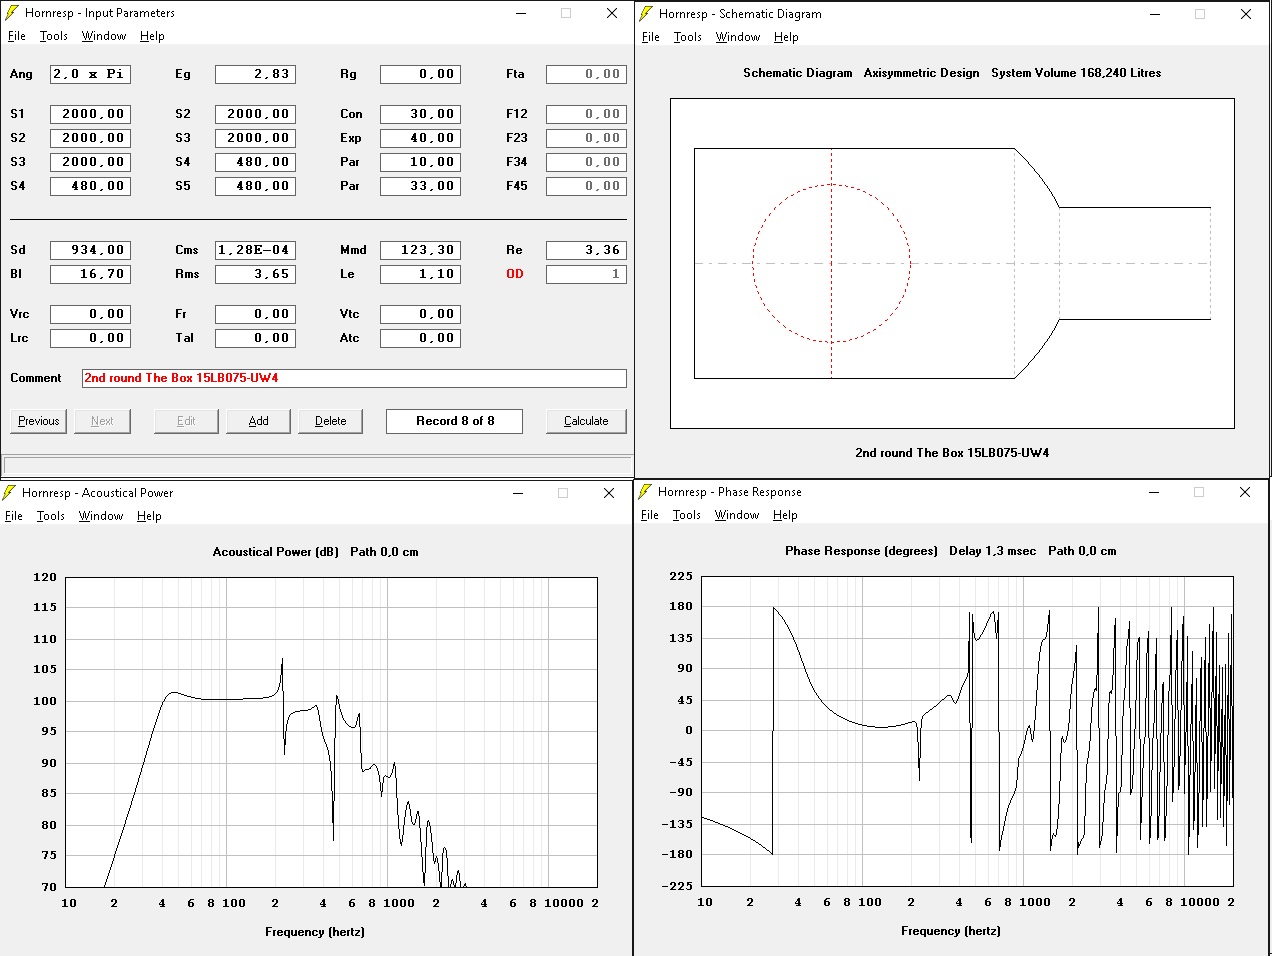Open Help menu in Phase Response window

[785, 515]
